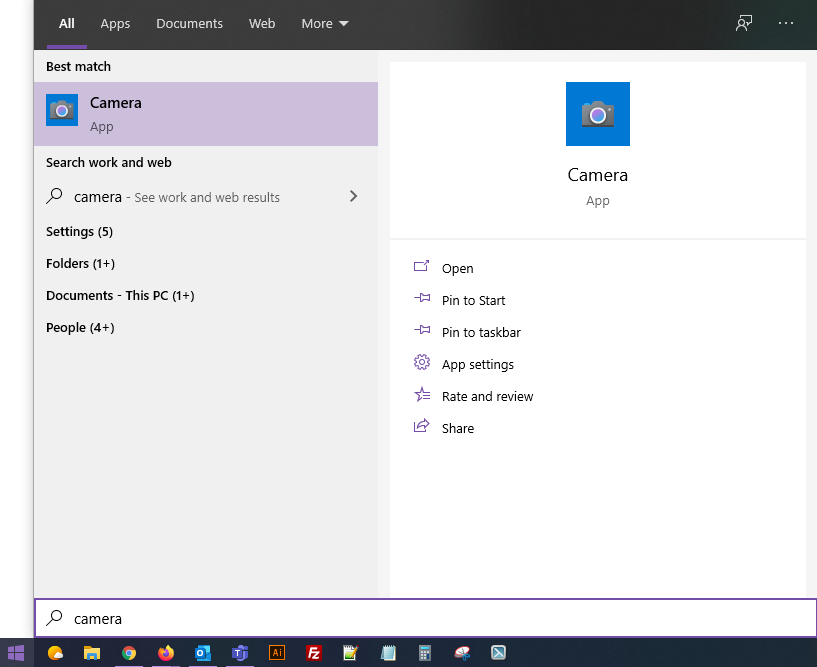Switch to the Documents search tab
This screenshot has height=667, width=817.
[x=189, y=24]
